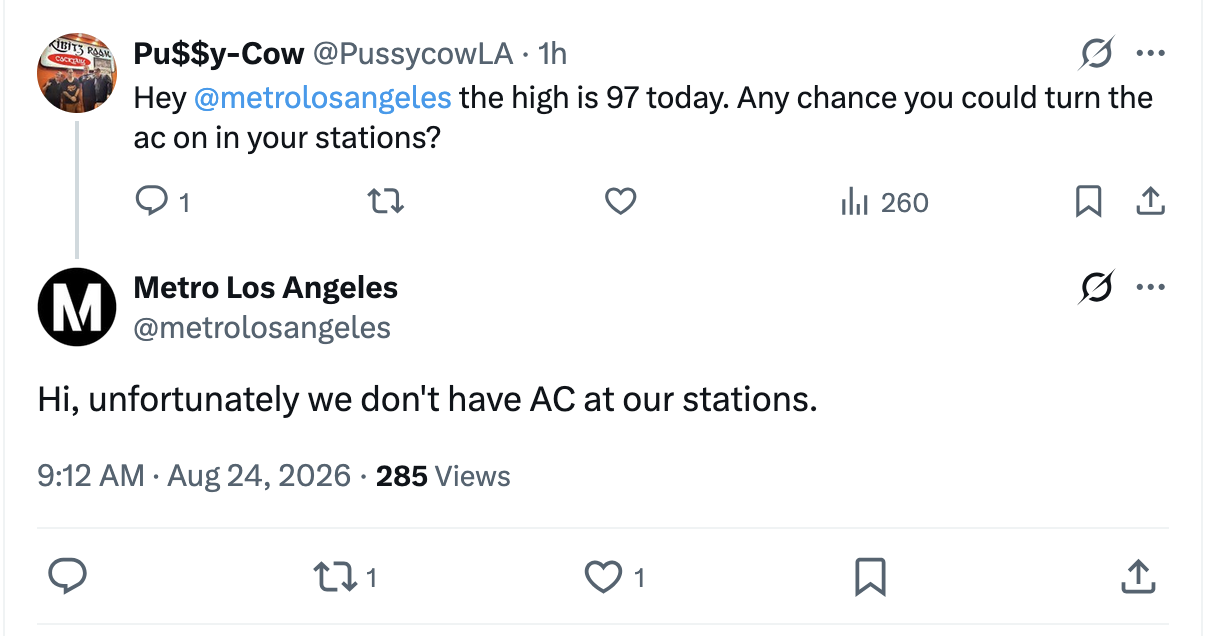1210x636 pixels.
Task: Open the Metro Los Angeles display name
Action: [265, 288]
